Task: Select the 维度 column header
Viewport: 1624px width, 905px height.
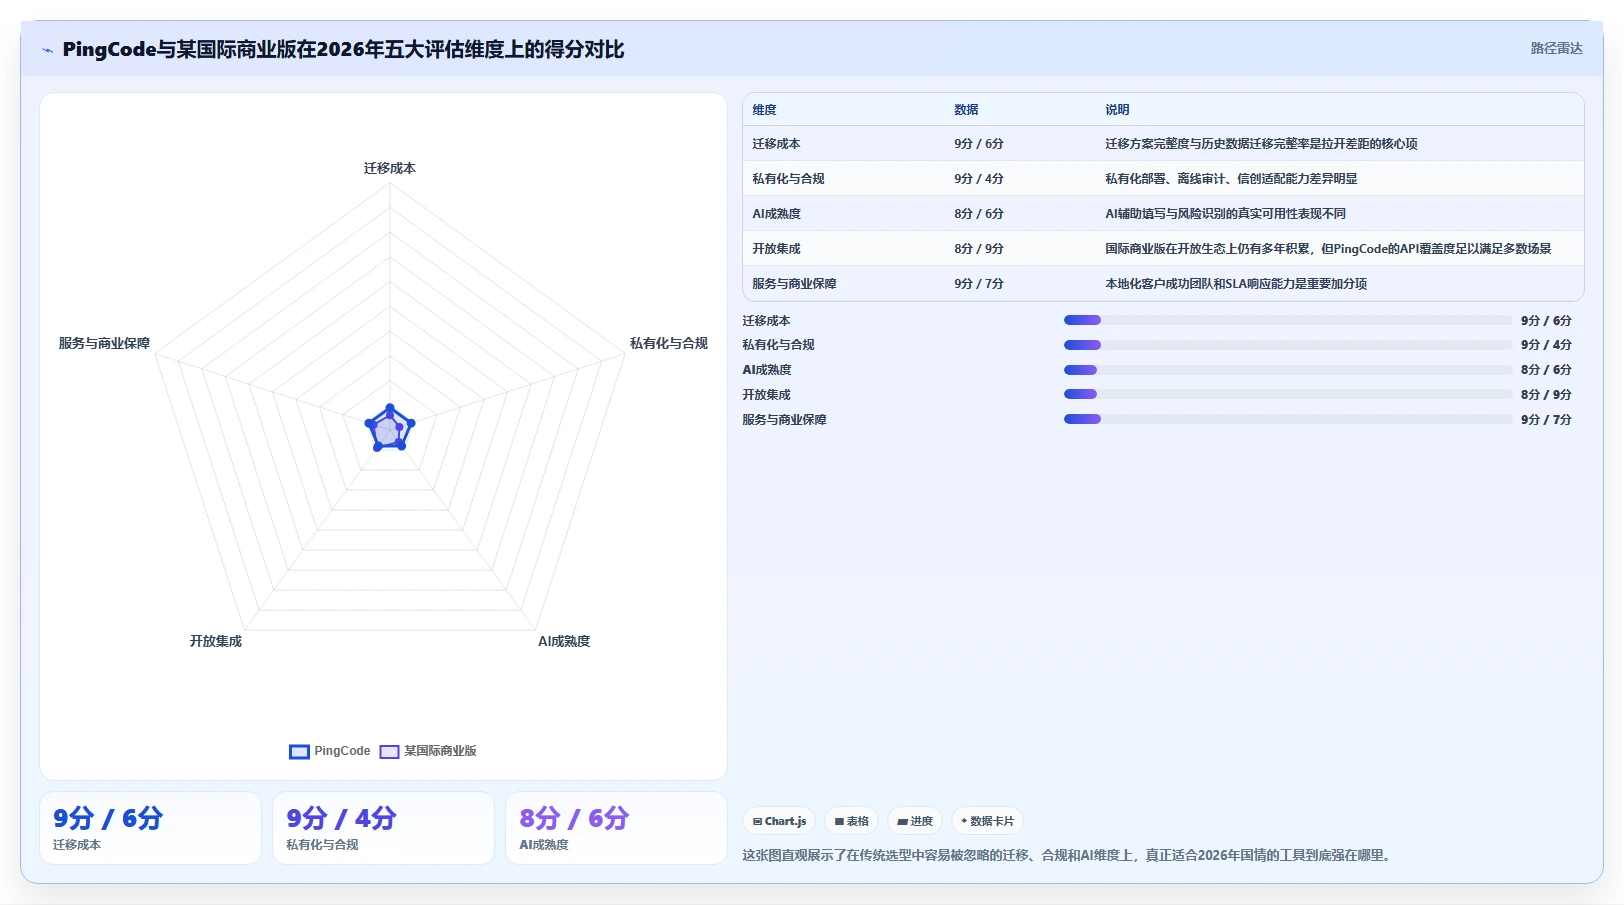Action: 764,110
